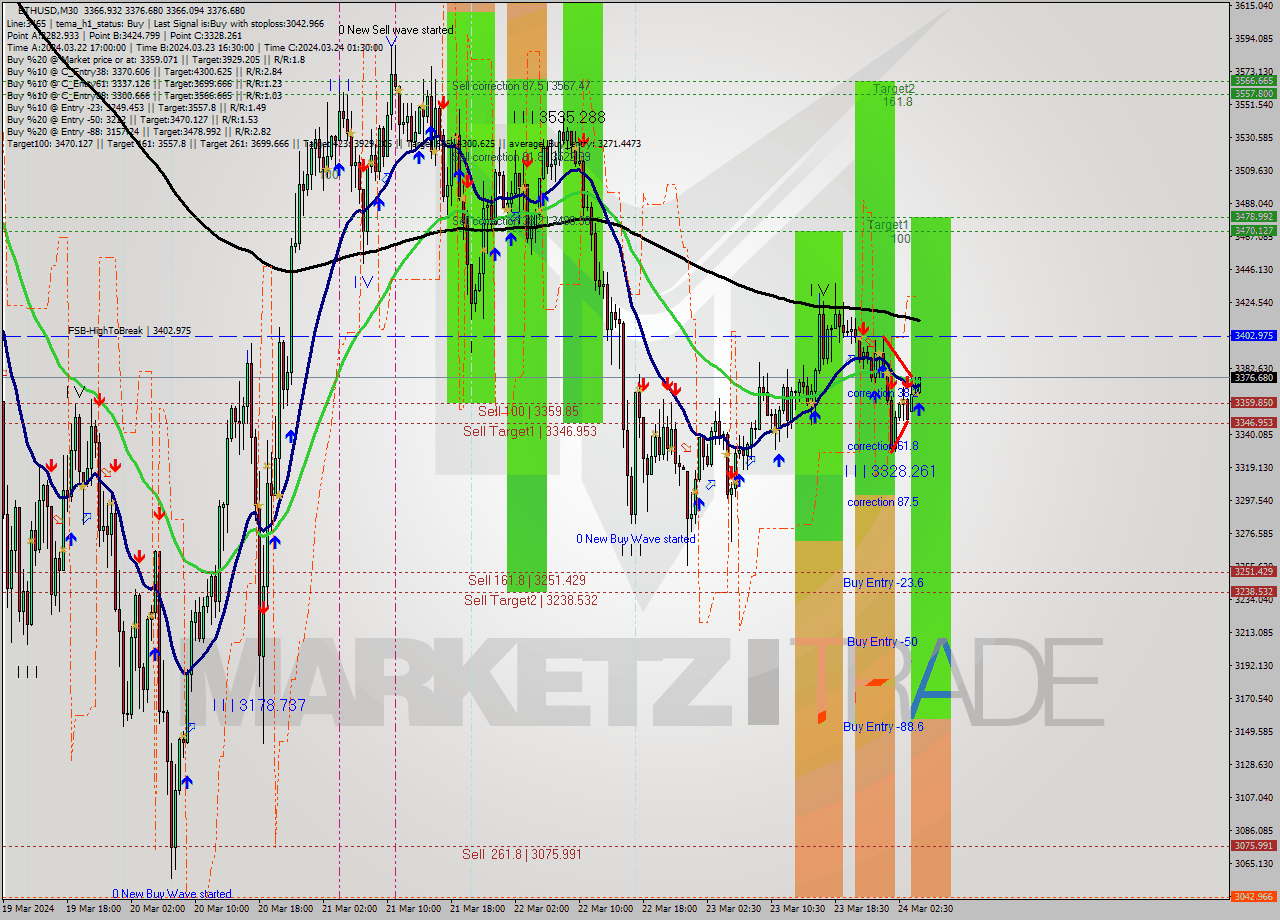Click the 3446.130 price scale value

[x=1253, y=270]
